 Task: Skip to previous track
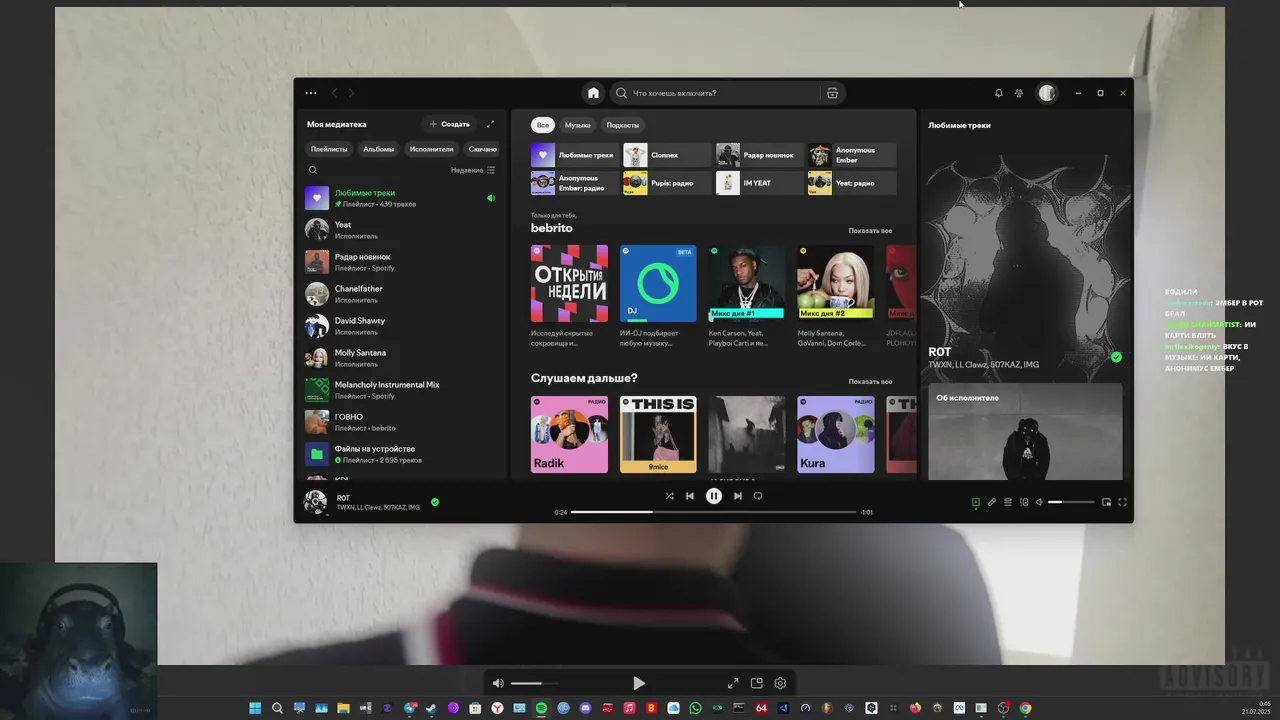tap(690, 496)
